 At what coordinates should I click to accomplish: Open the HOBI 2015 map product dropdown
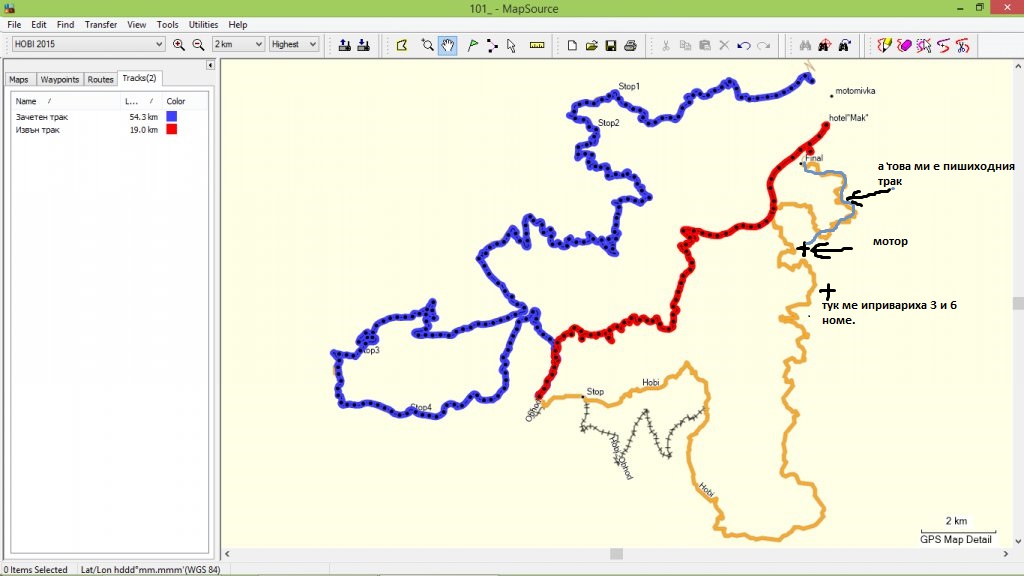click(88, 44)
